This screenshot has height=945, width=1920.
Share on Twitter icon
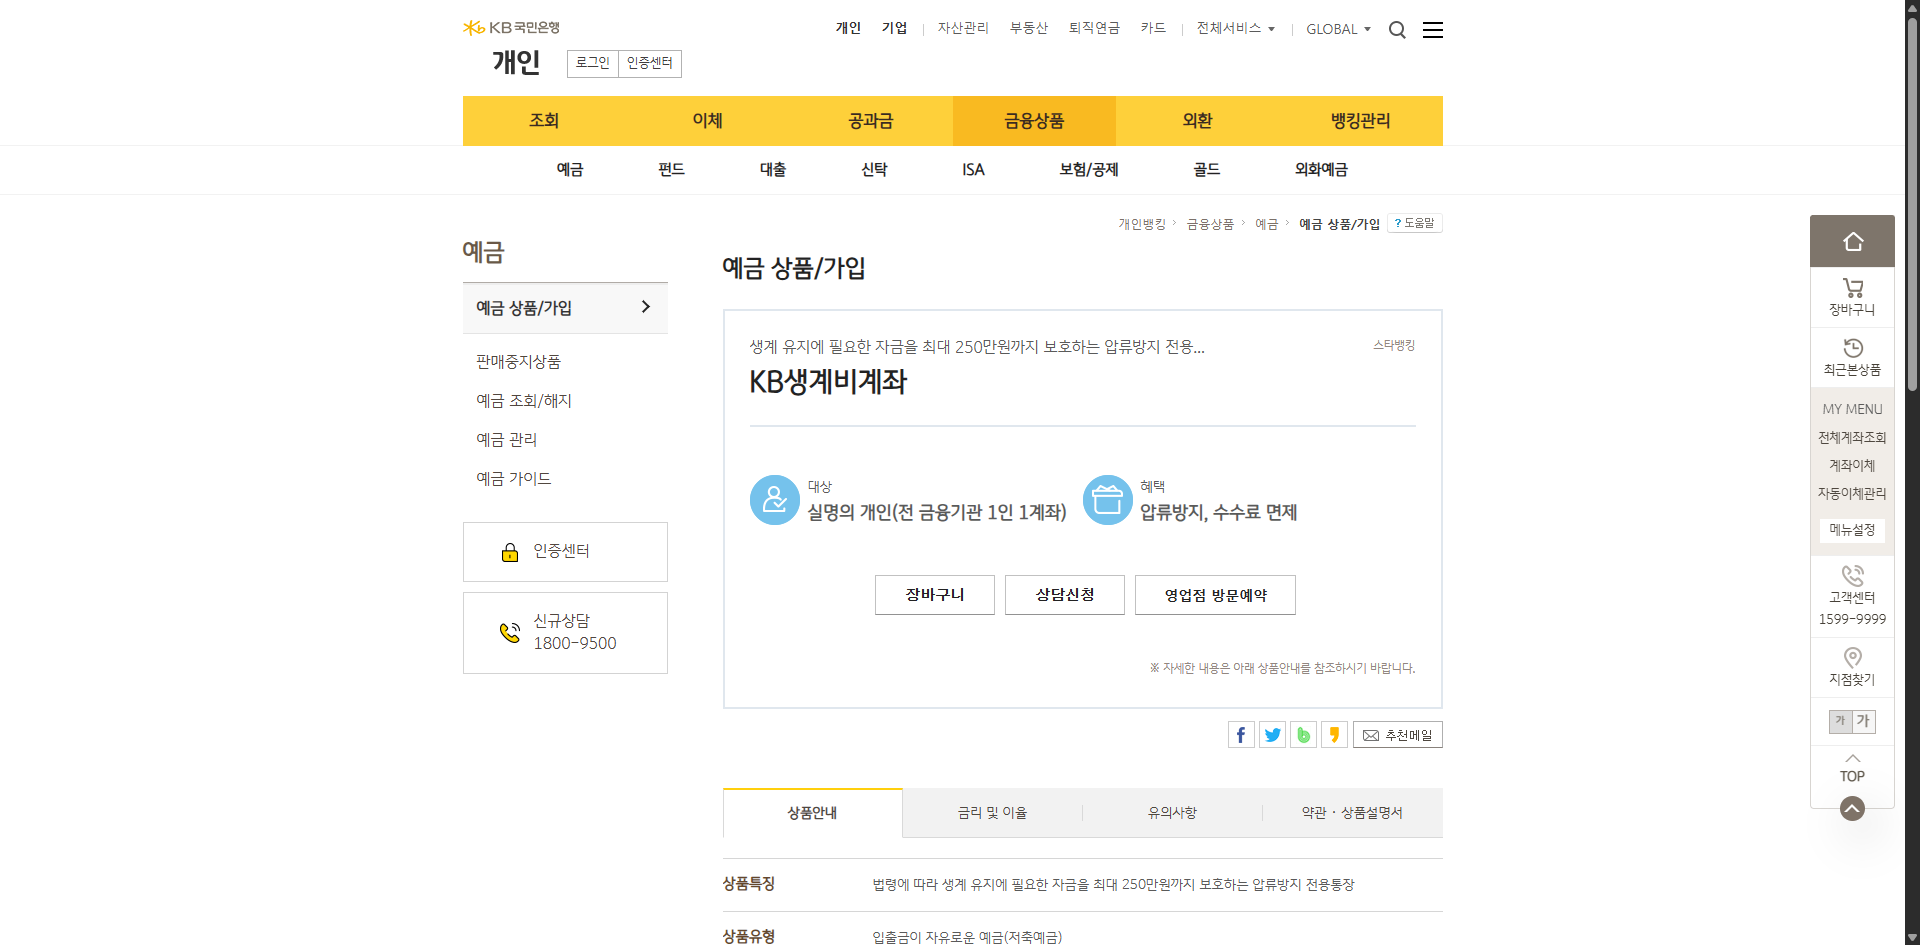(1272, 735)
